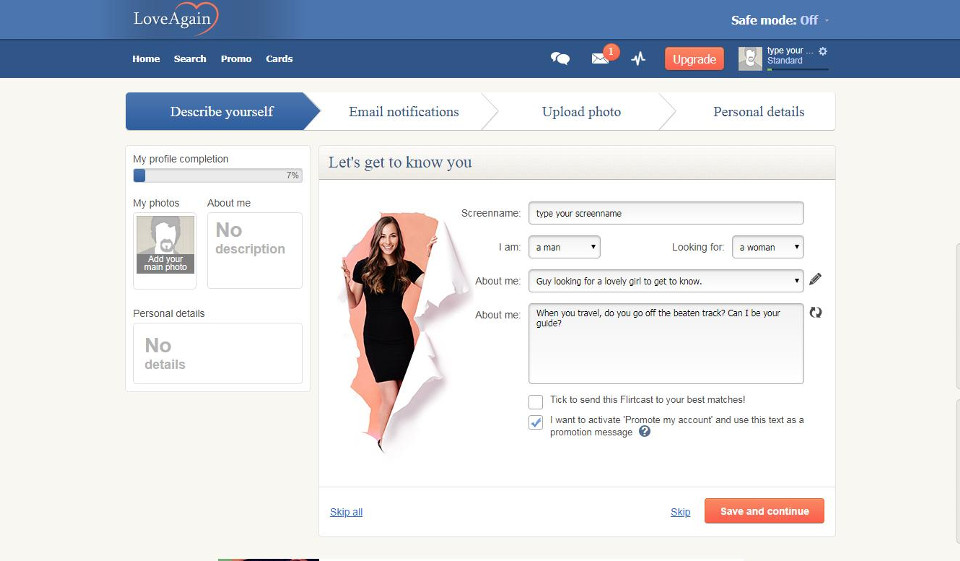Go to the Search menu item
The image size is (960, 561).
[x=190, y=59]
